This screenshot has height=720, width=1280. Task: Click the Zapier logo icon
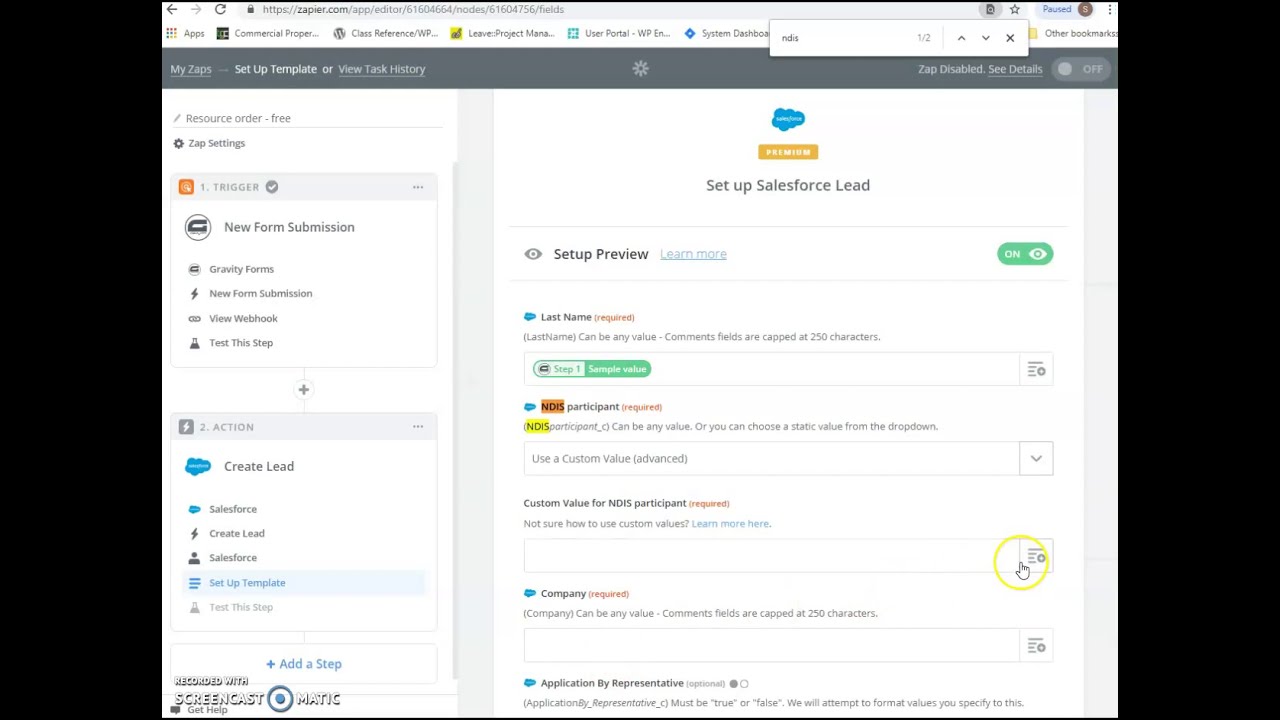tap(640, 68)
